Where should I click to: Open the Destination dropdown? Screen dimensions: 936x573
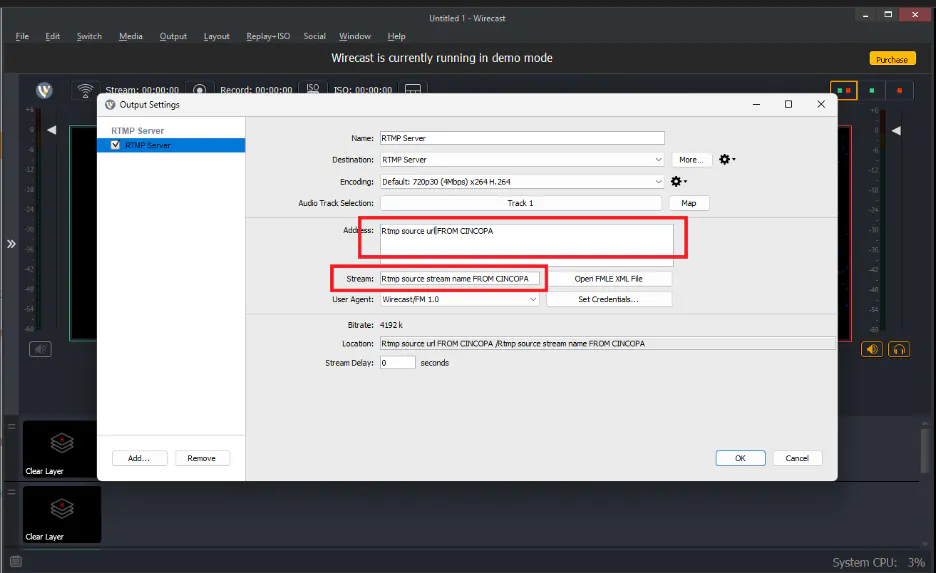click(x=522, y=159)
